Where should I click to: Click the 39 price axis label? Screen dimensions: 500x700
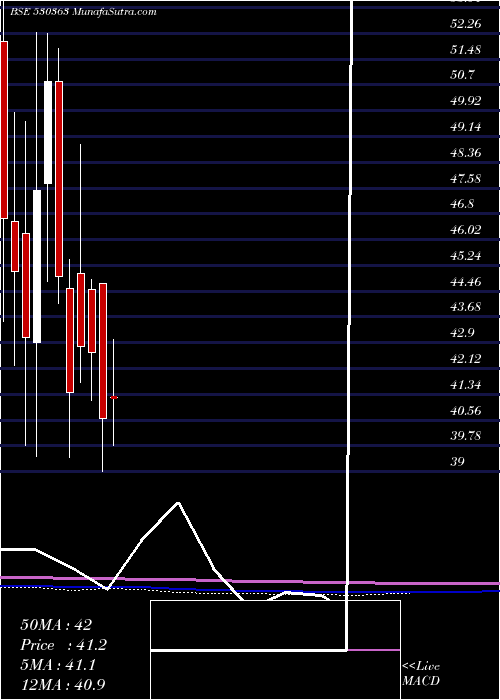tap(458, 462)
